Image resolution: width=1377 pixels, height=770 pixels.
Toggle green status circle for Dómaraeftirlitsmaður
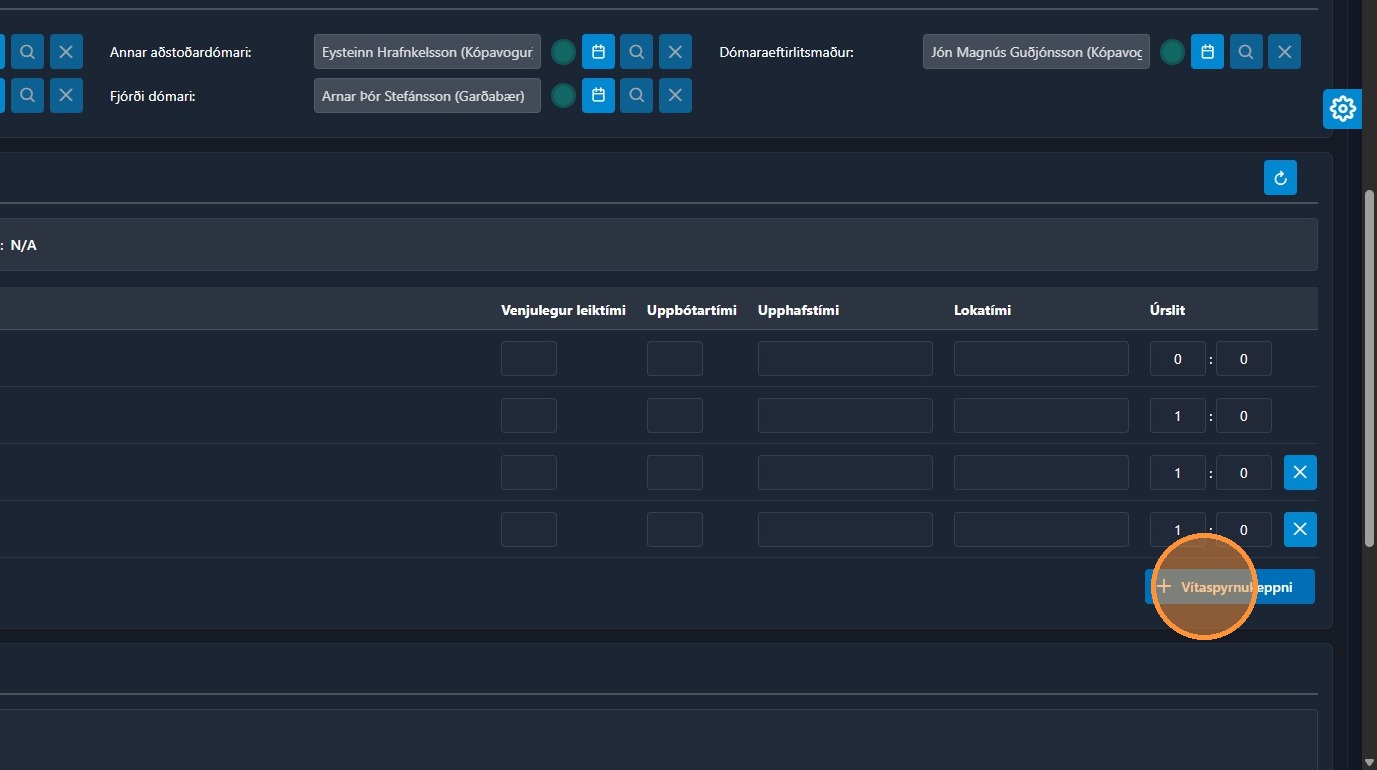[x=1172, y=52]
